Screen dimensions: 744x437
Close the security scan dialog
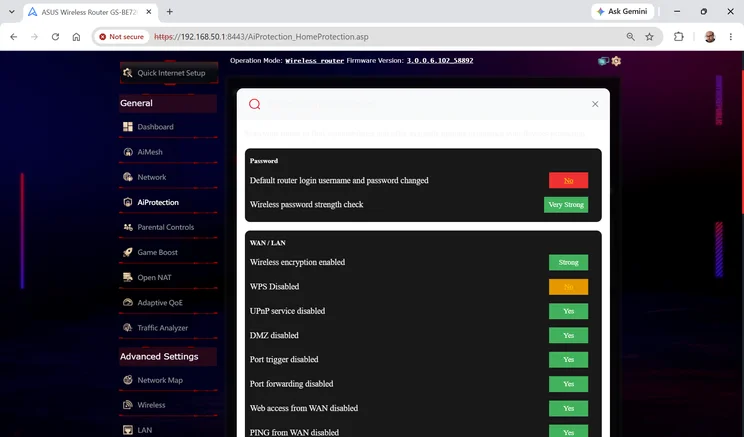(595, 104)
